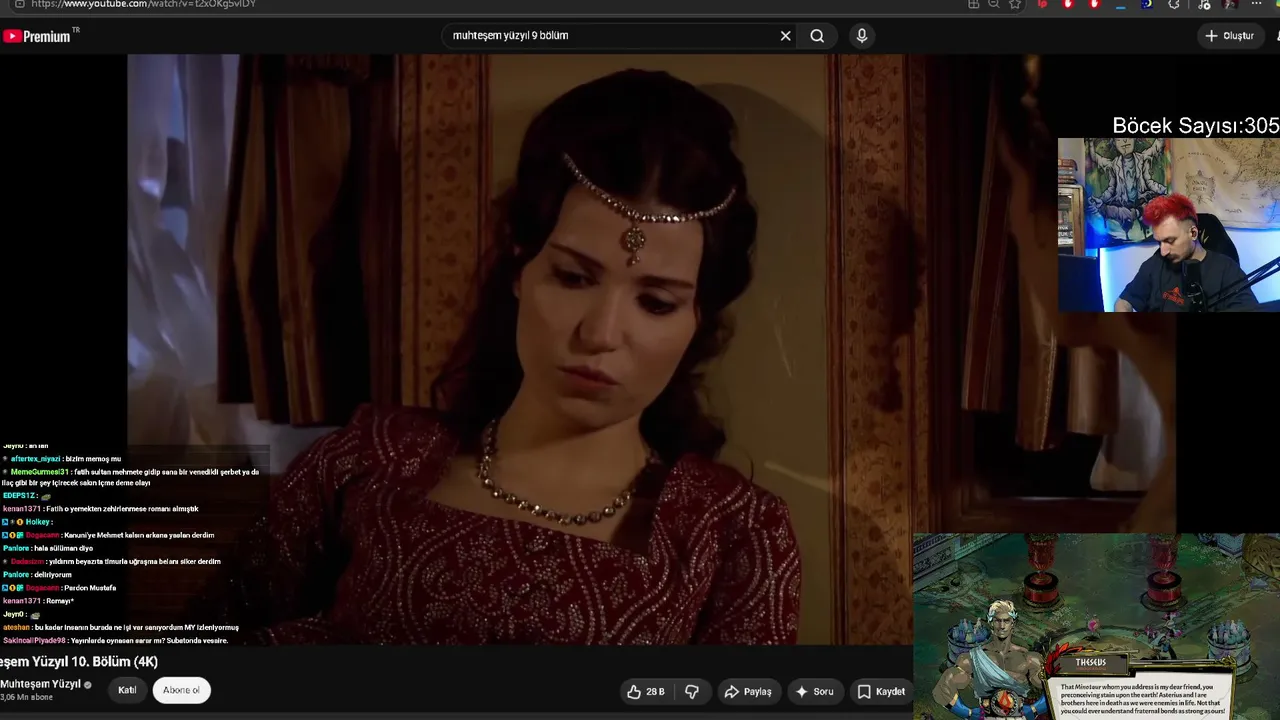Subscribe using the Abone ol button
Image resolution: width=1280 pixels, height=720 pixels.
tap(181, 690)
